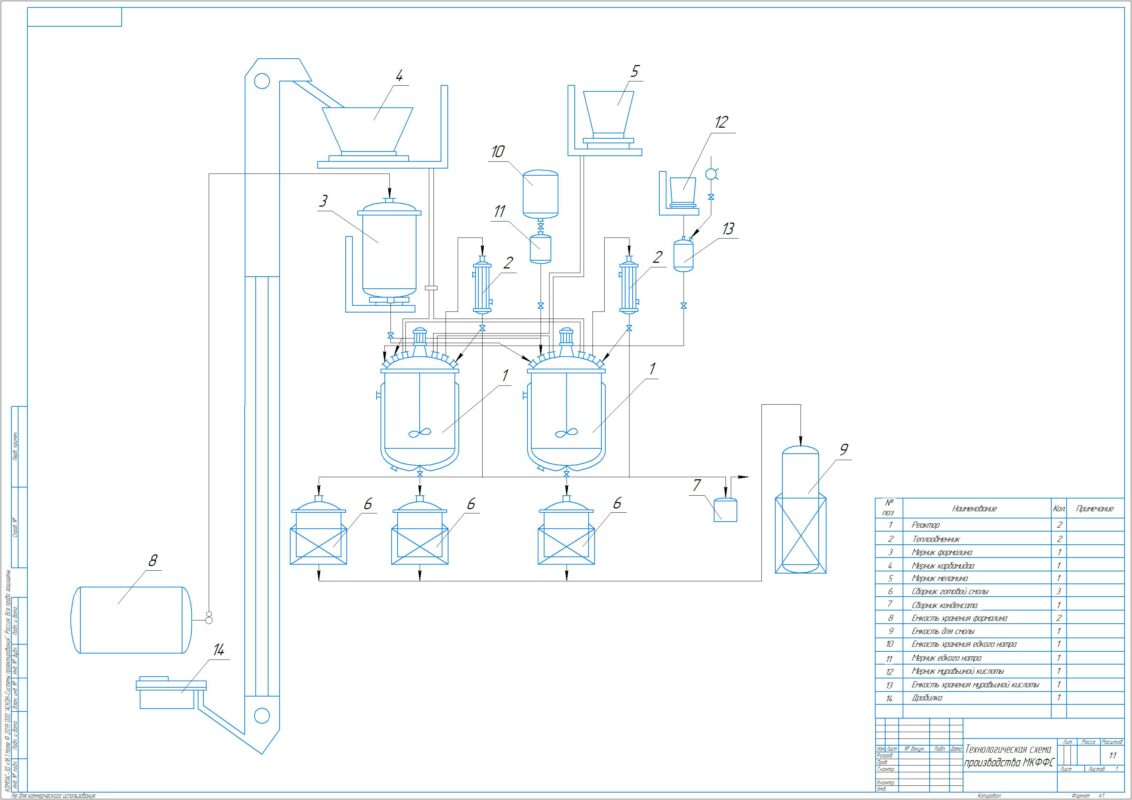Select the carbamide hopper symbol labeled 4
The height and width of the screenshot is (800, 1132).
[x=367, y=129]
